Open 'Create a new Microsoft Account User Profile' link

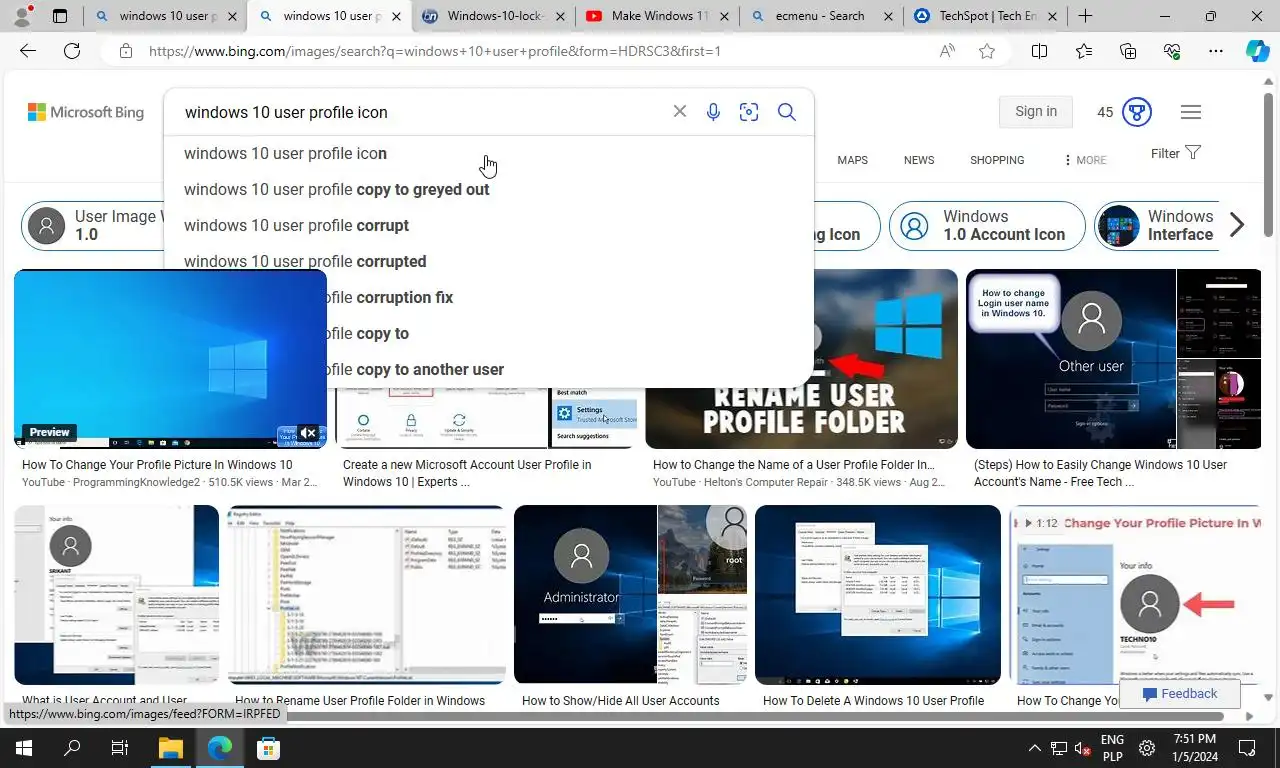pyautogui.click(x=467, y=473)
